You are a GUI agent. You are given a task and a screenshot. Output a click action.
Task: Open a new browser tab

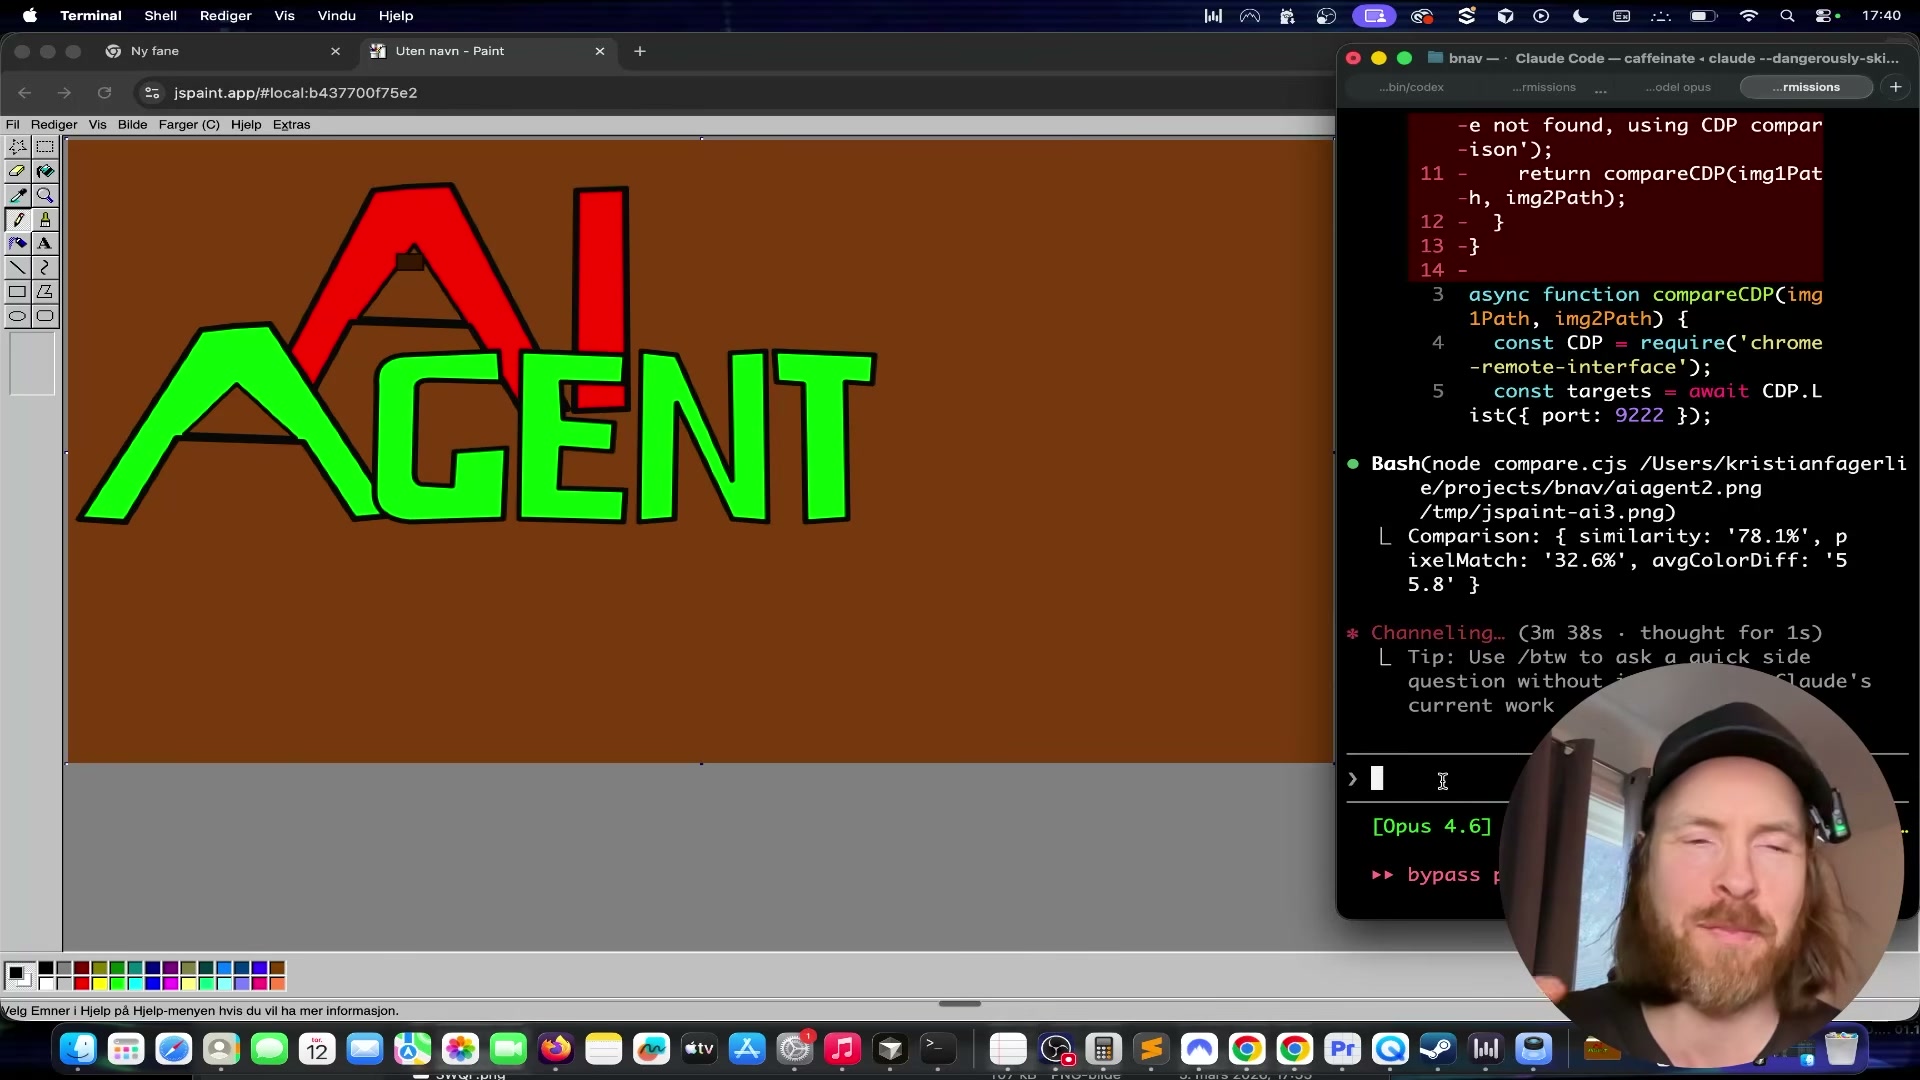click(640, 51)
